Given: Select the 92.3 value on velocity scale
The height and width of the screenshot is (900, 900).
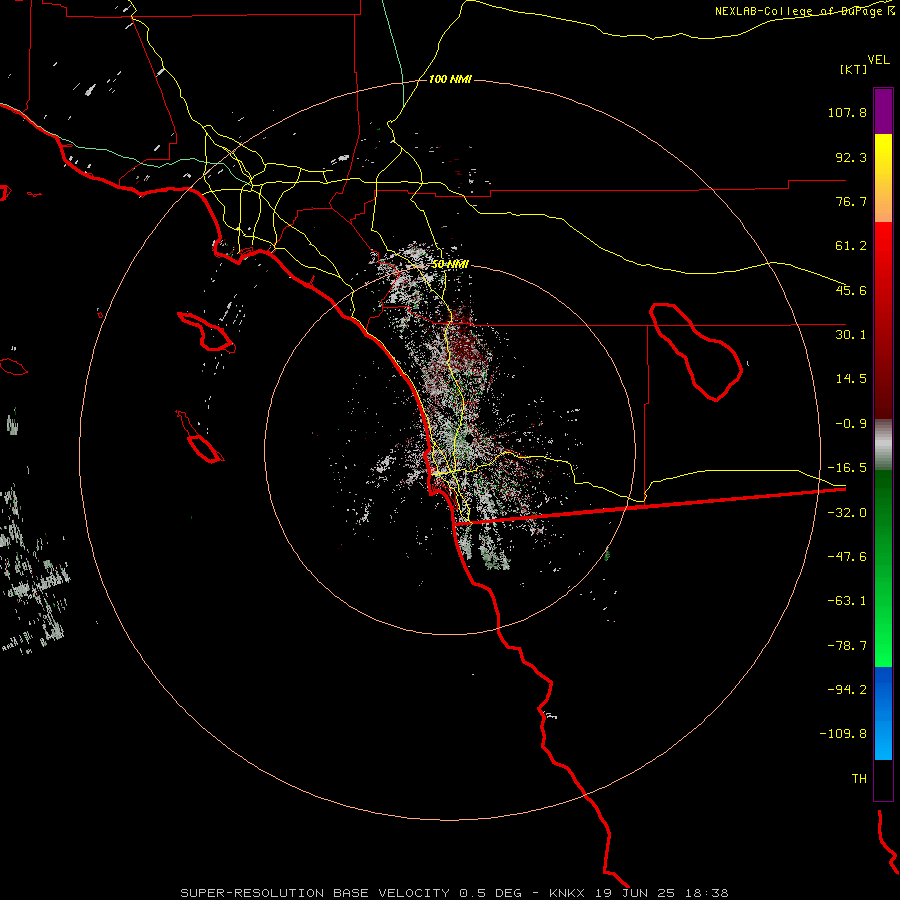Looking at the screenshot, I should click(x=851, y=157).
